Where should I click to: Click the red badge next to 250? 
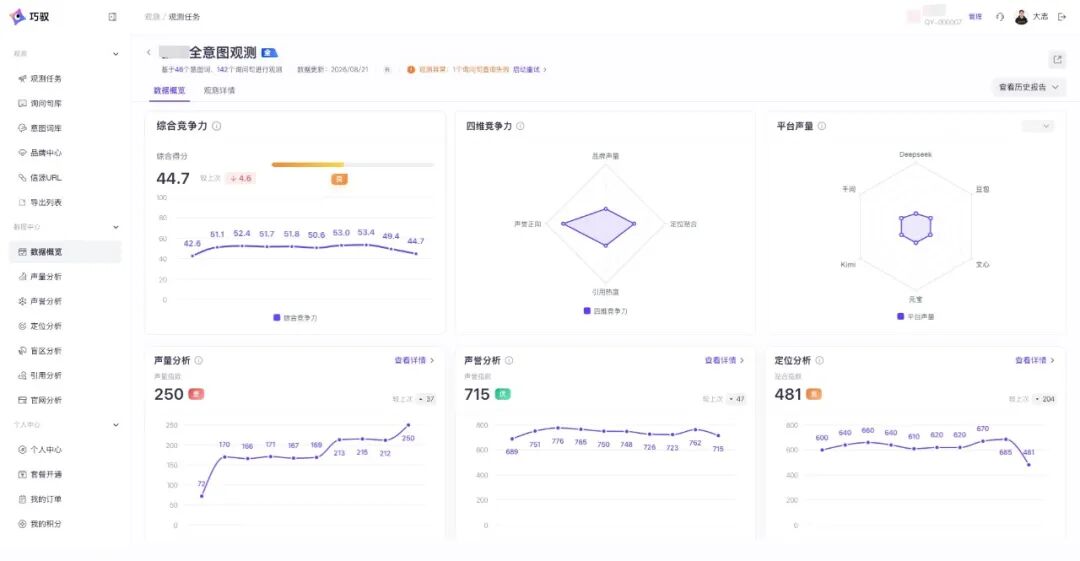coord(196,394)
